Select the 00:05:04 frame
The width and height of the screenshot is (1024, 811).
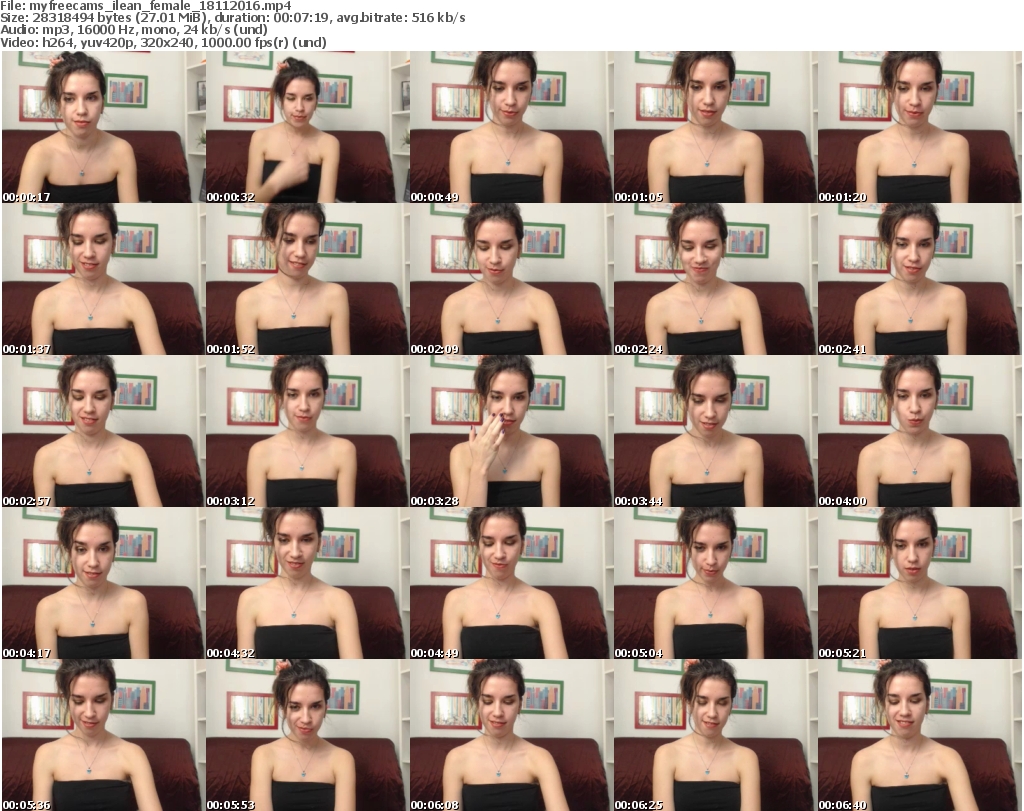click(x=715, y=583)
